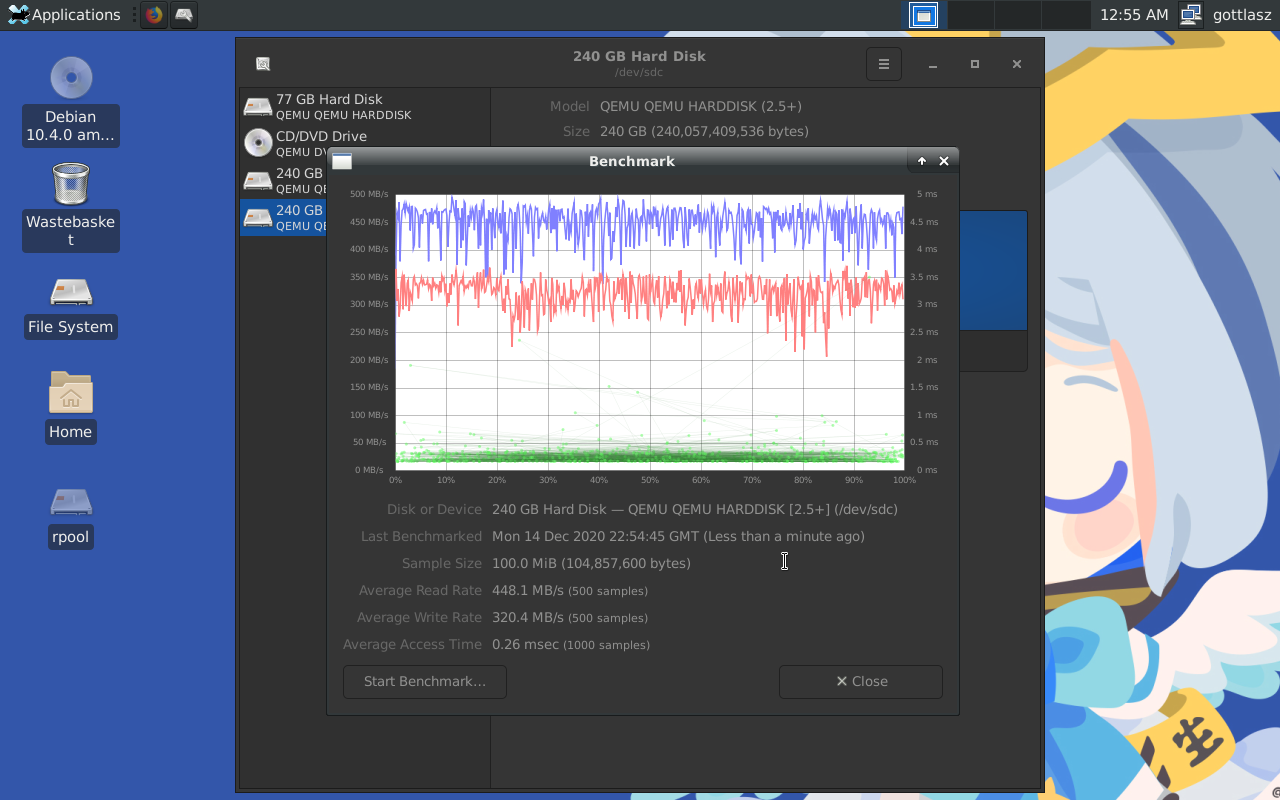
Task: Select 77 GB Hard Disk in sidebar
Action: tap(364, 107)
